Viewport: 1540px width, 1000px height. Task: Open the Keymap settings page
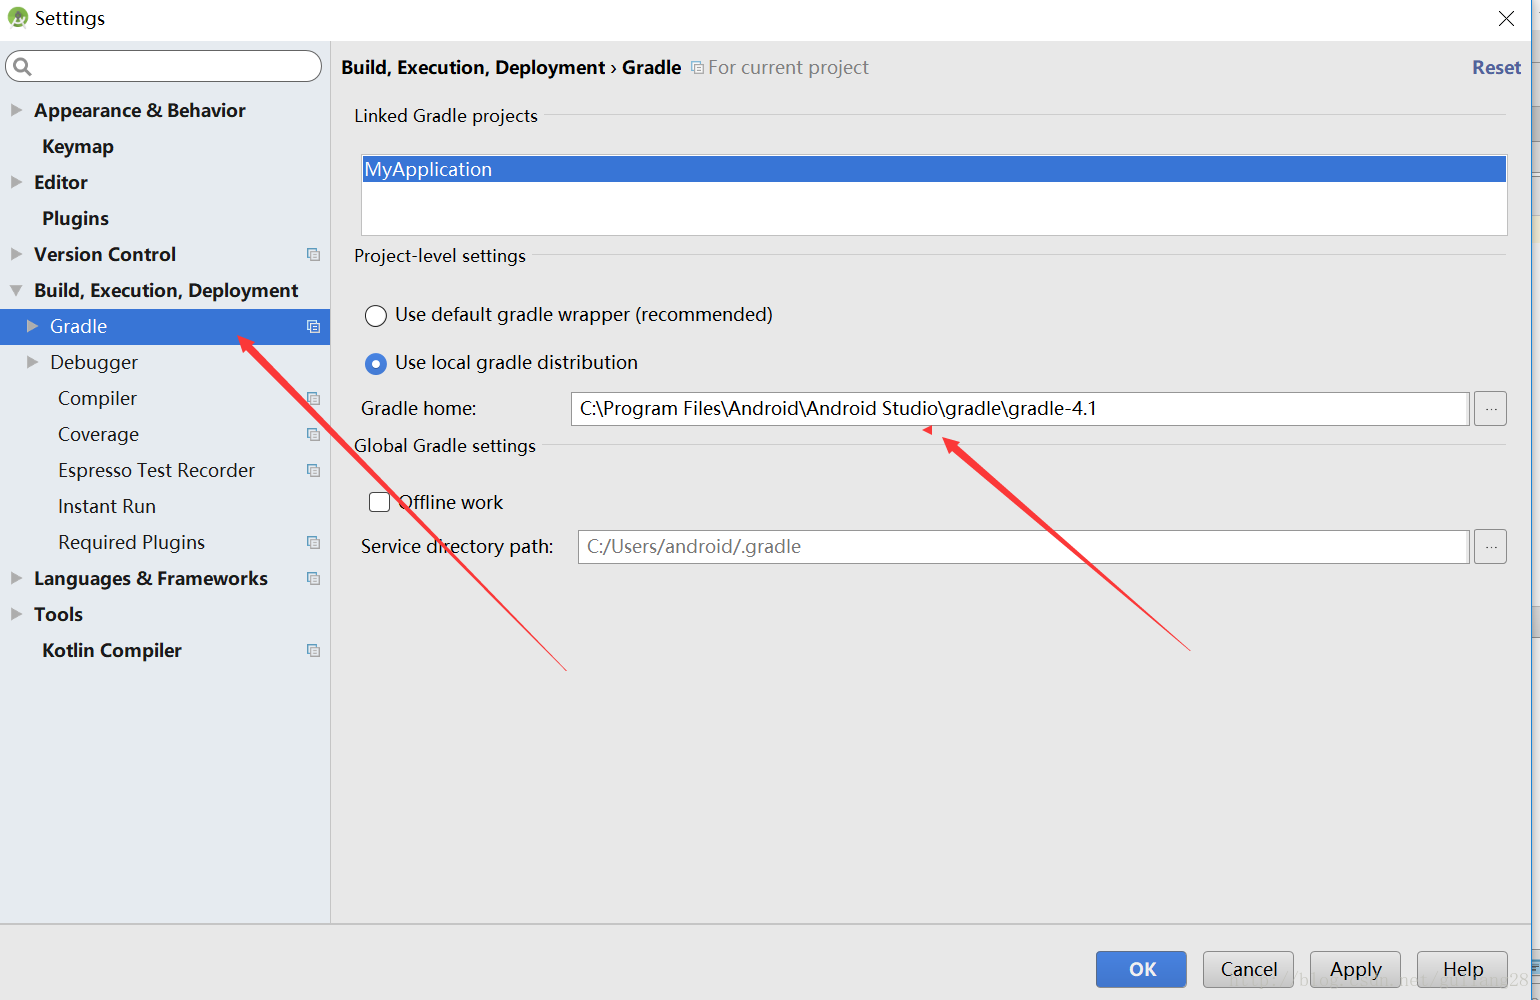tap(78, 147)
